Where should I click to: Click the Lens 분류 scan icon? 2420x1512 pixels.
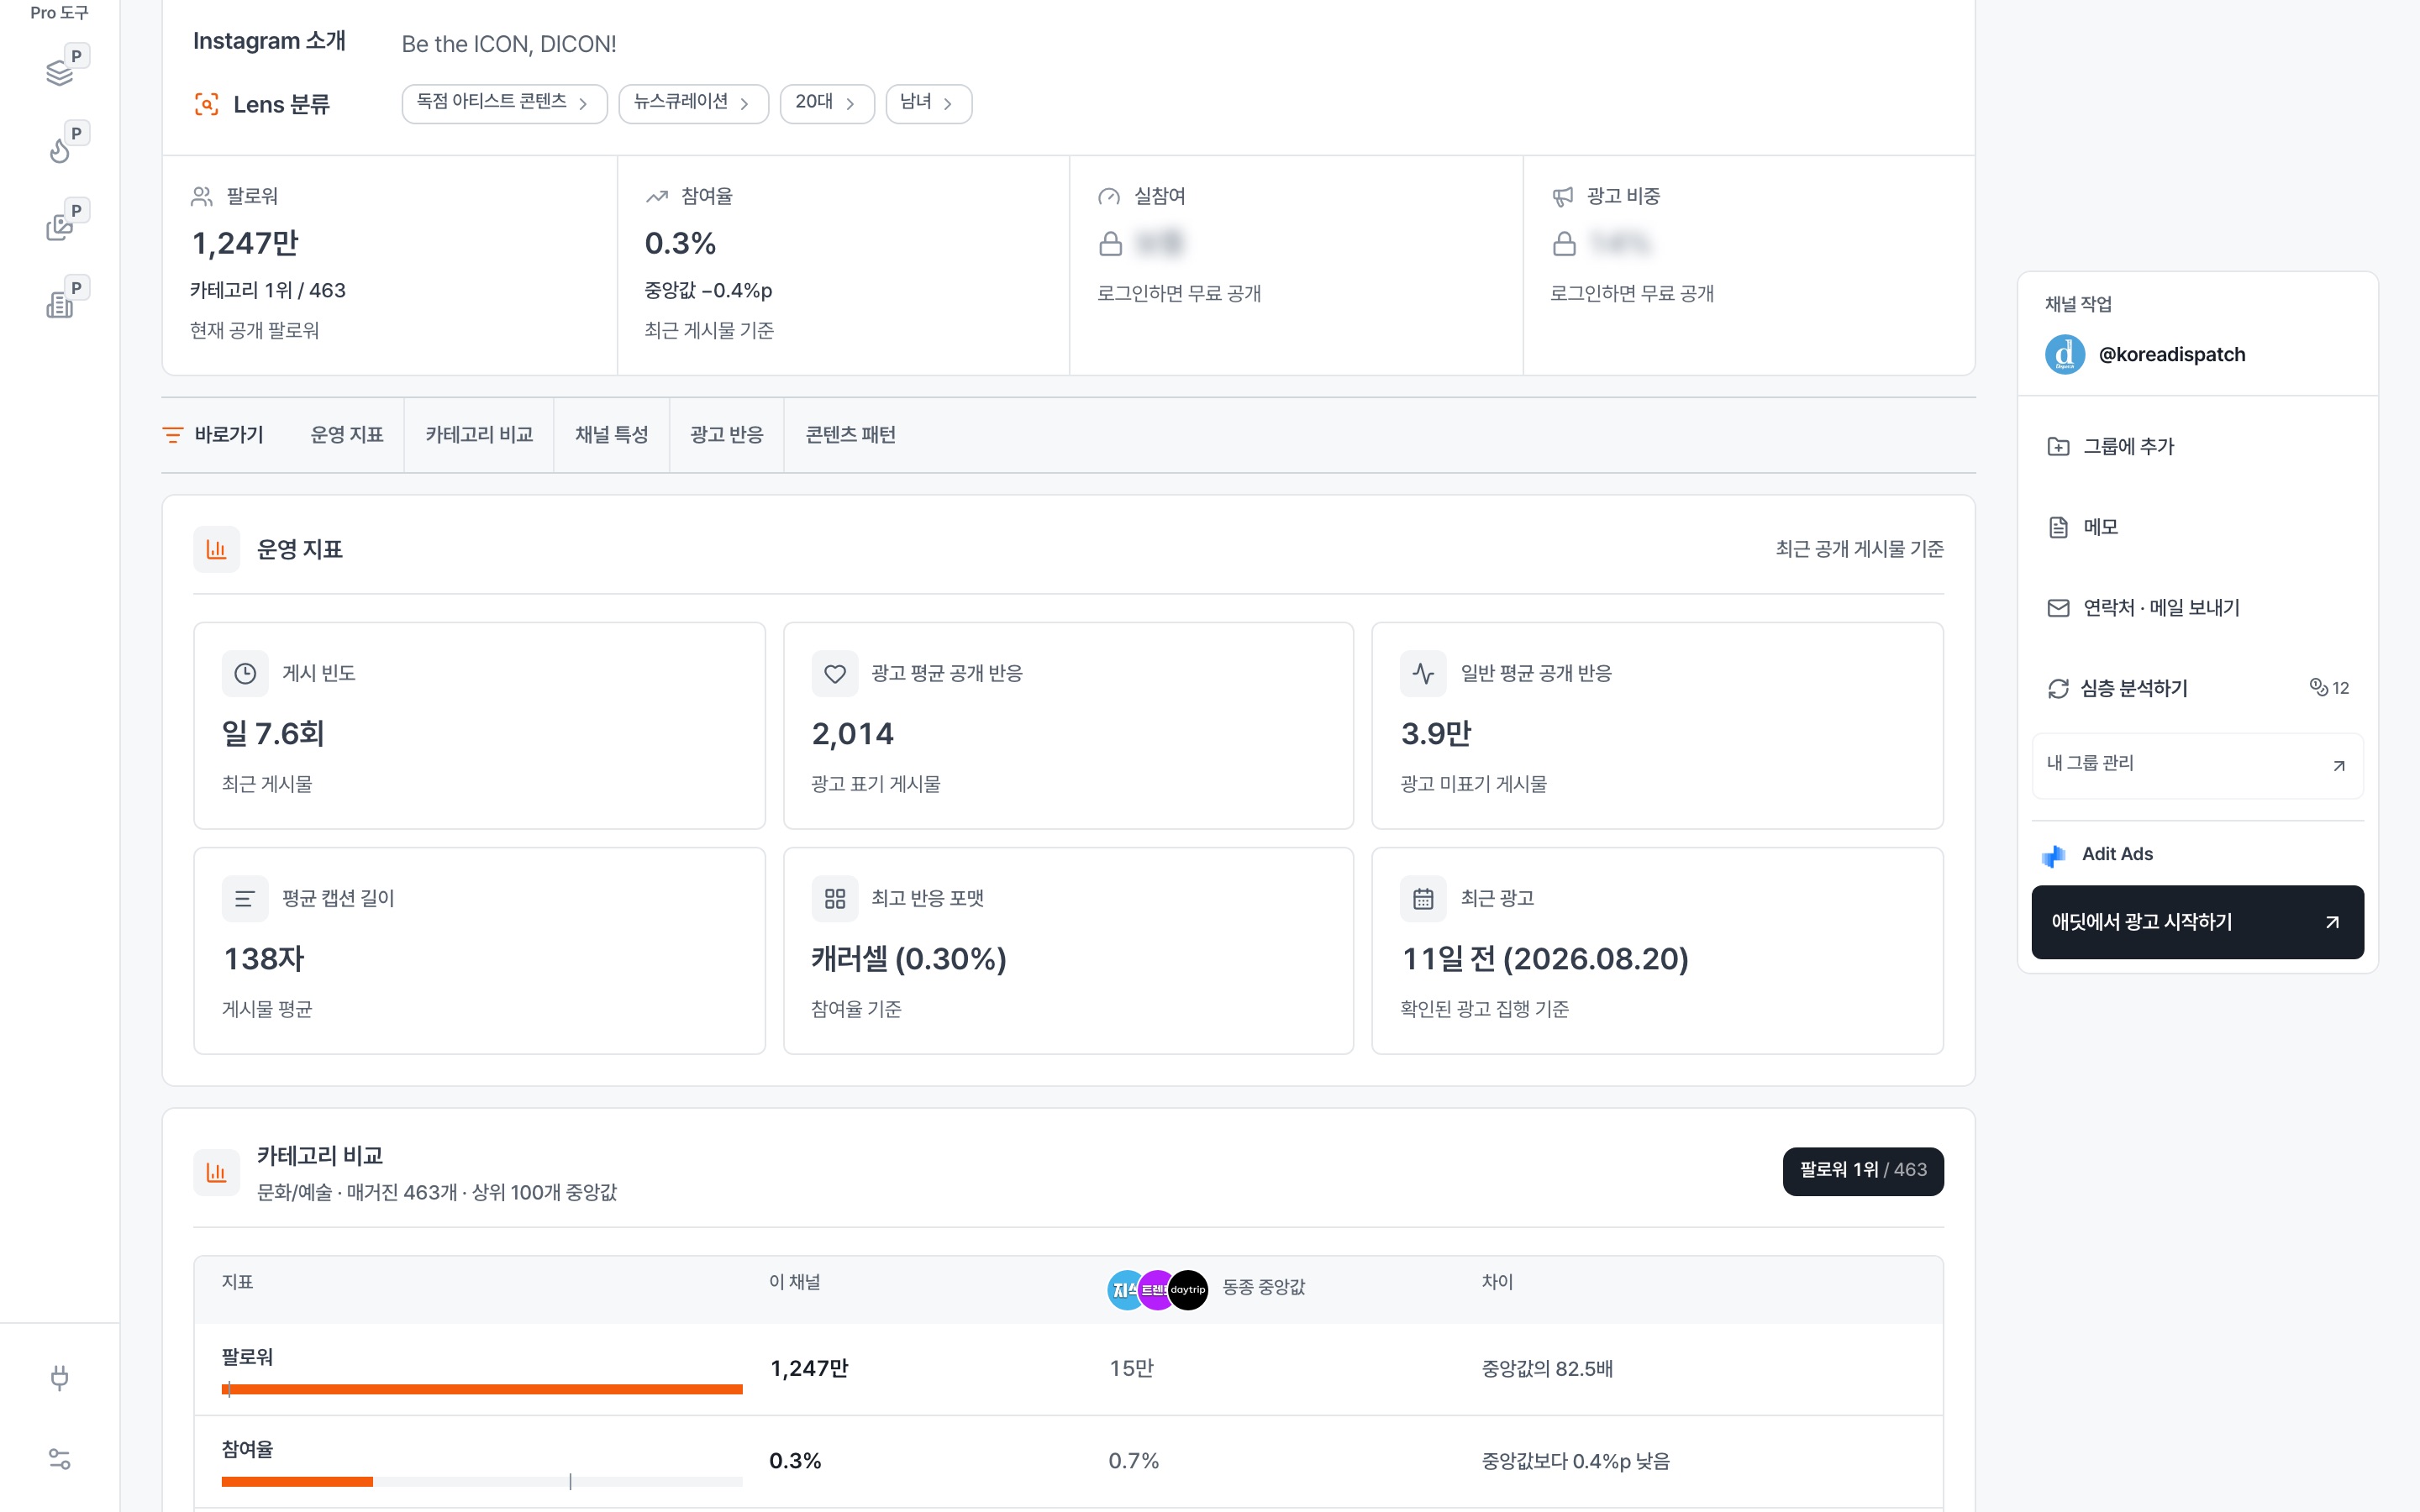pyautogui.click(x=206, y=104)
